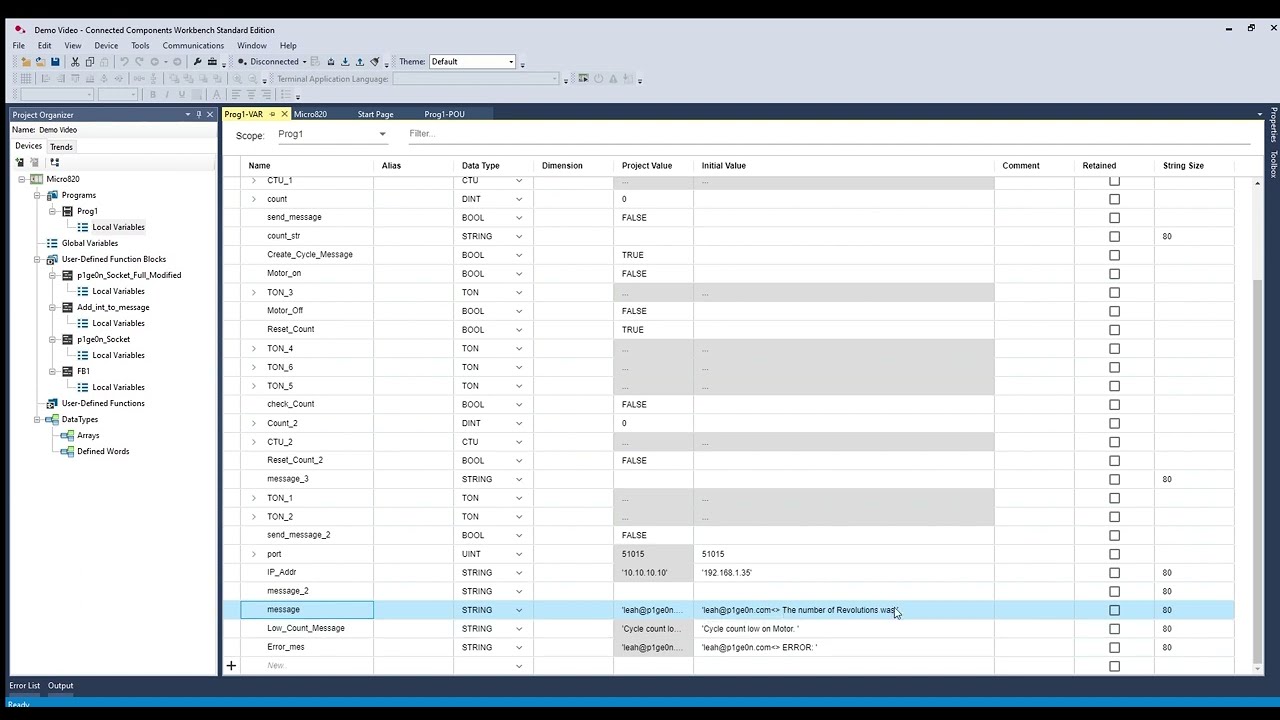This screenshot has width=1280, height=720.
Task: Click Add device icon in Project Organizer
Action: 21,162
